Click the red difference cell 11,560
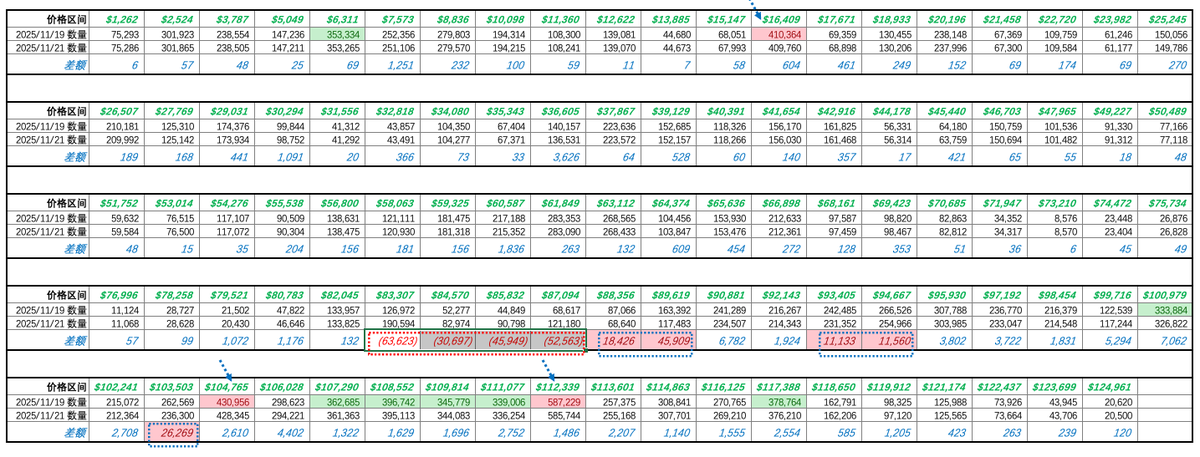Viewport: 1200px width, 457px height. pyautogui.click(x=889, y=341)
